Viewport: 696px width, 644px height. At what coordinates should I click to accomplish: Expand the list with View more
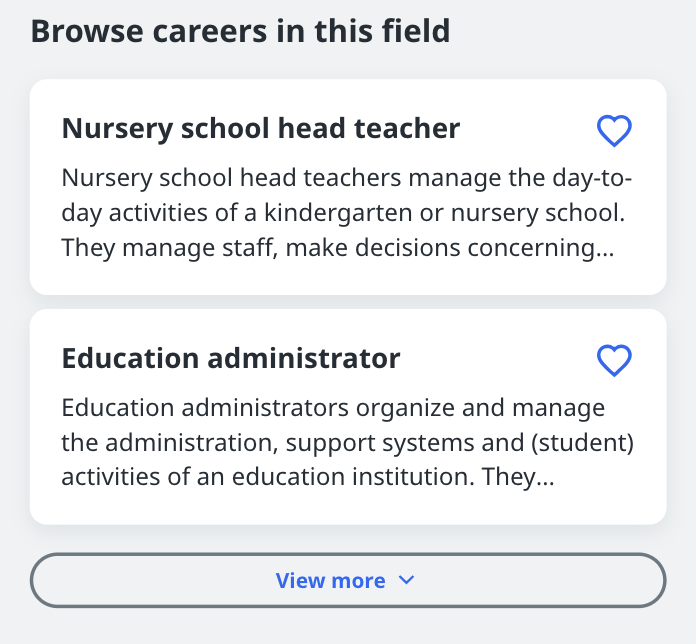(348, 580)
